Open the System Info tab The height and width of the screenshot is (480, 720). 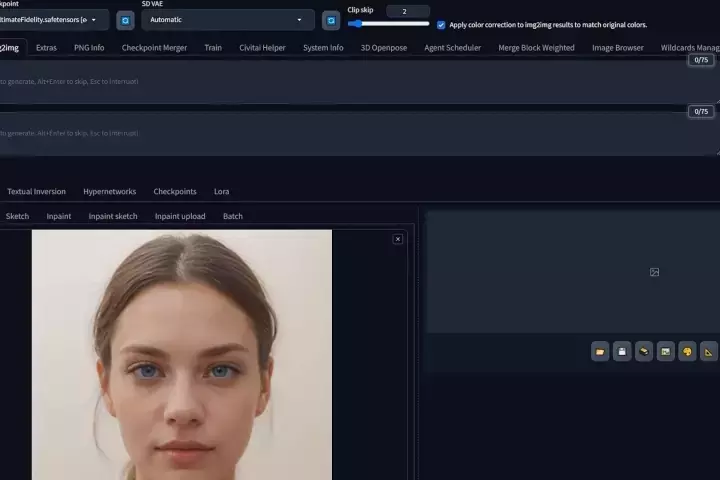(x=323, y=48)
